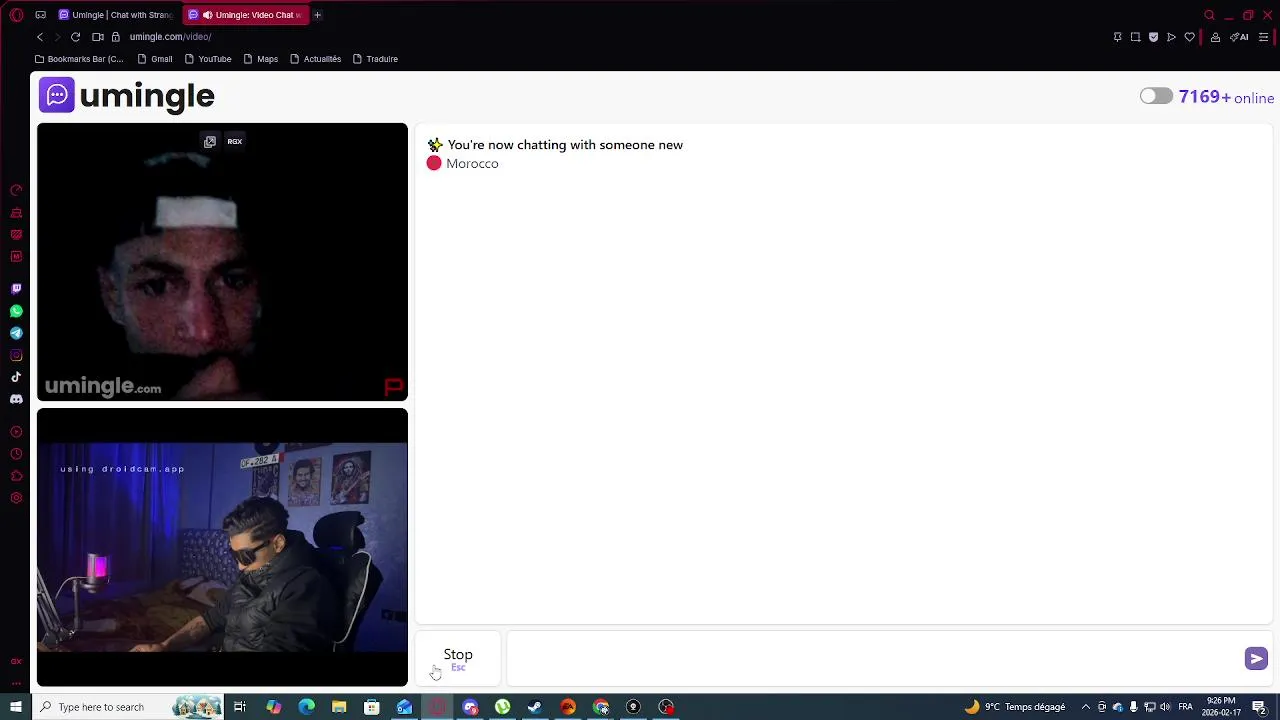Click the 7169+ online counter
The image size is (1280, 720).
click(1226, 97)
